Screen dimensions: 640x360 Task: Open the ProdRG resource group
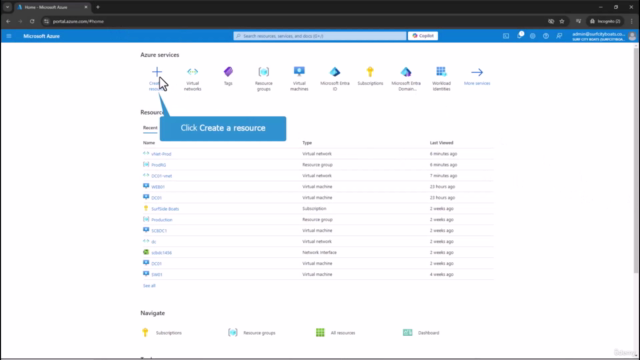pyautogui.click(x=158, y=165)
